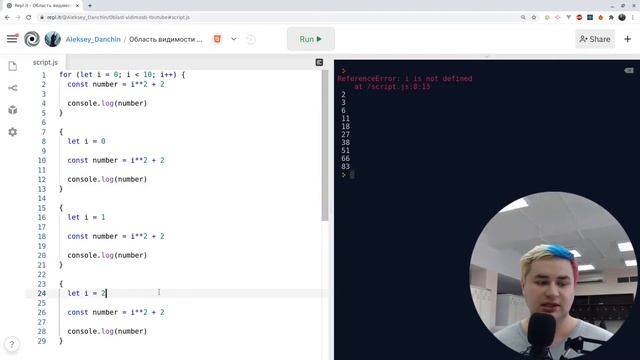
Task: Run the script with Run button
Action: pyautogui.click(x=311, y=39)
